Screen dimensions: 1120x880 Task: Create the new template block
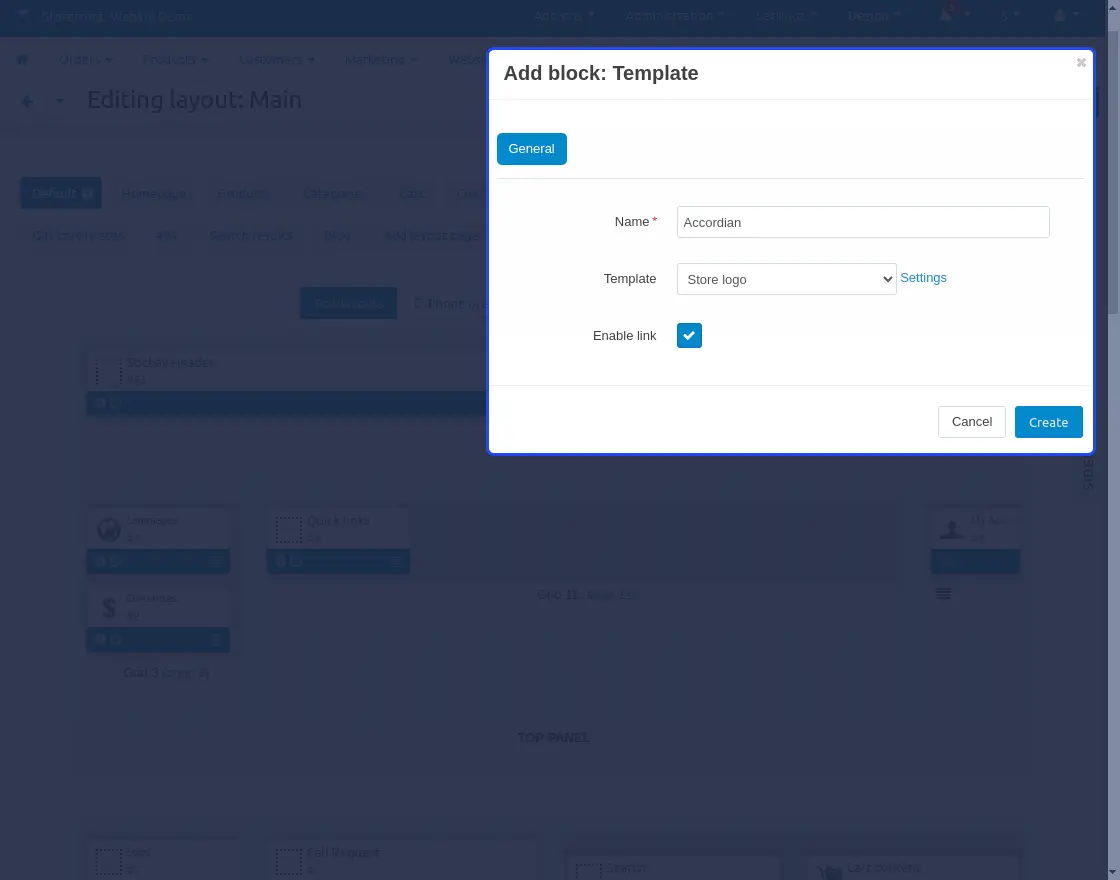tap(1049, 422)
